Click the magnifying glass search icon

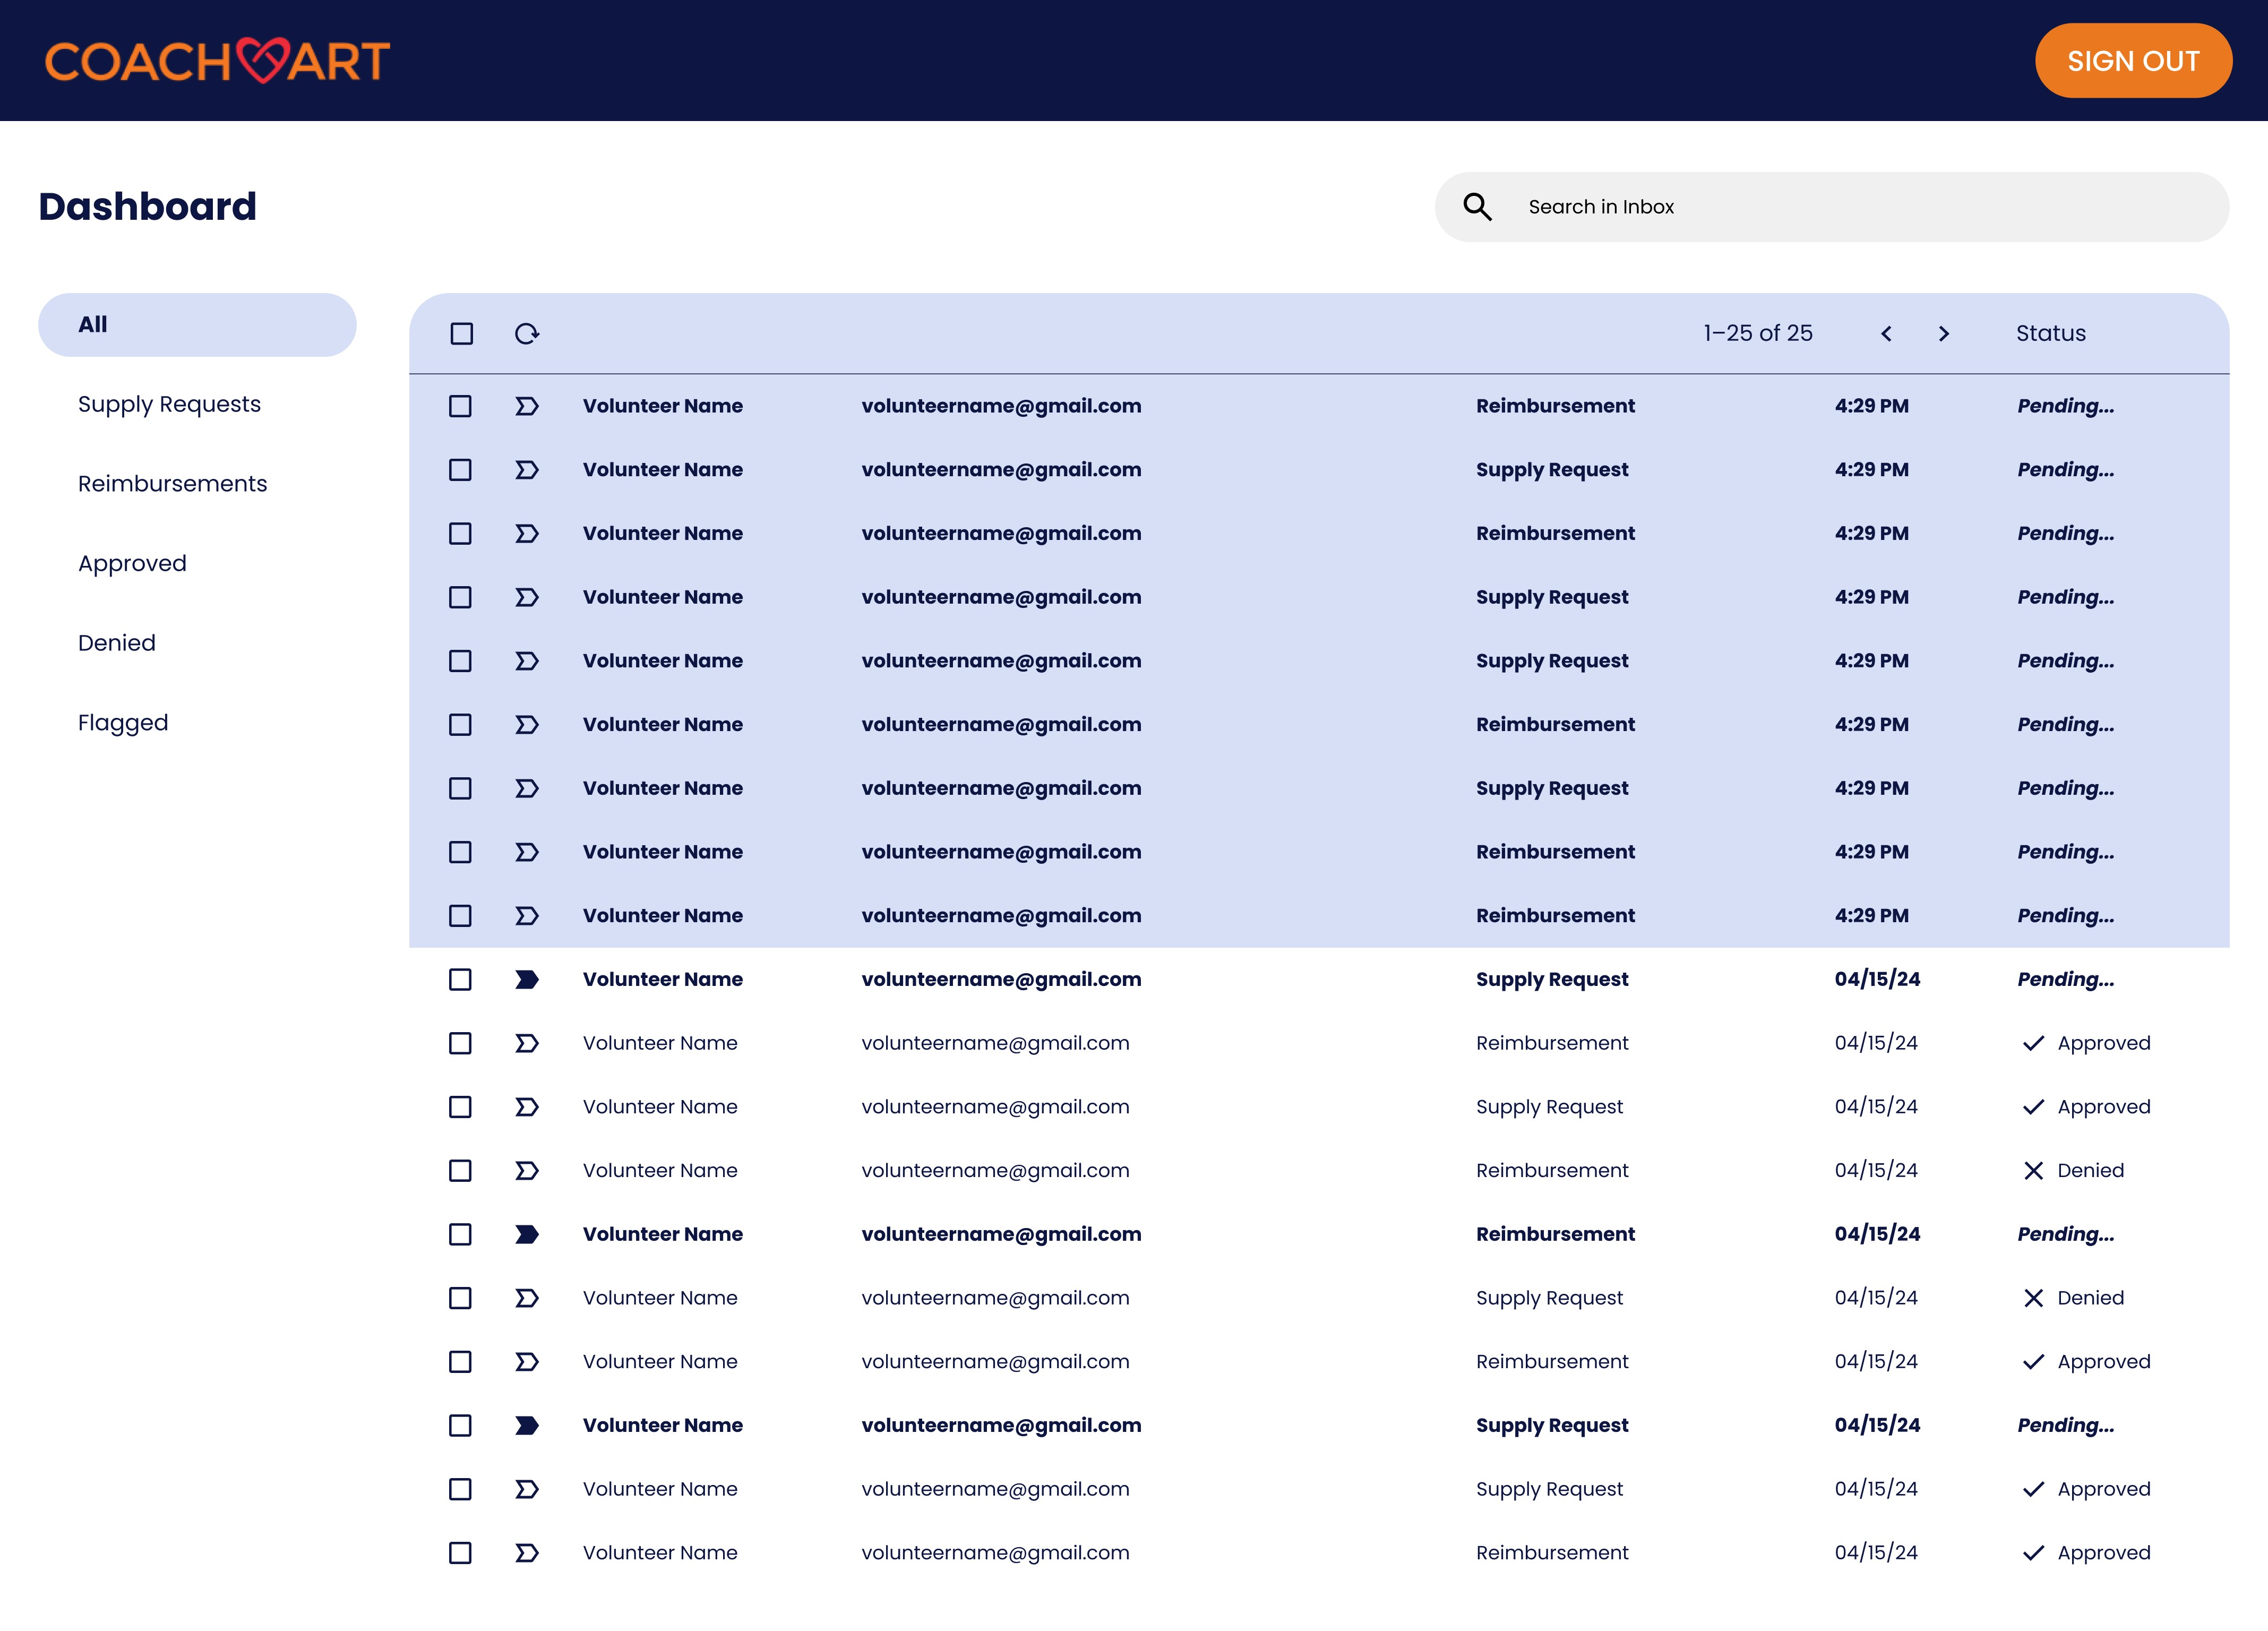point(1477,207)
